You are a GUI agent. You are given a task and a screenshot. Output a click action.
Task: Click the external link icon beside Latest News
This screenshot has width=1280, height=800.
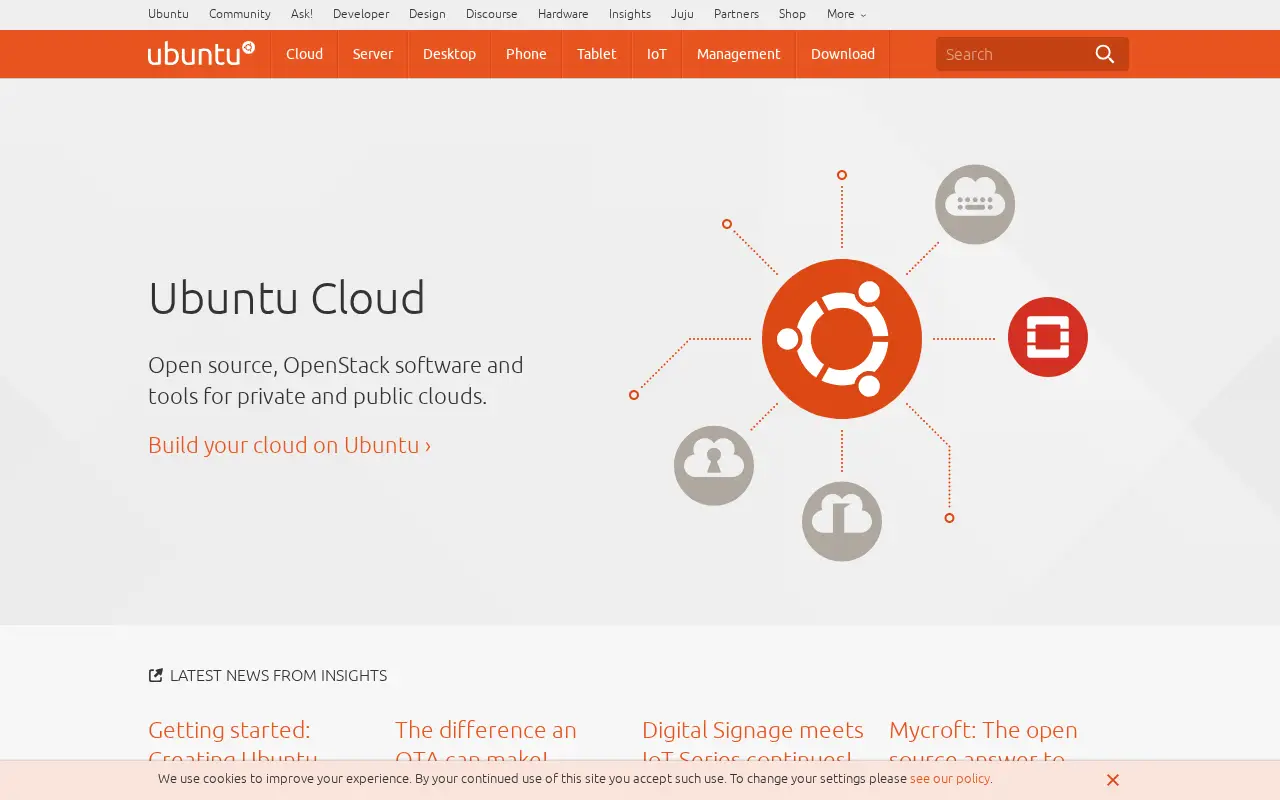pos(155,675)
